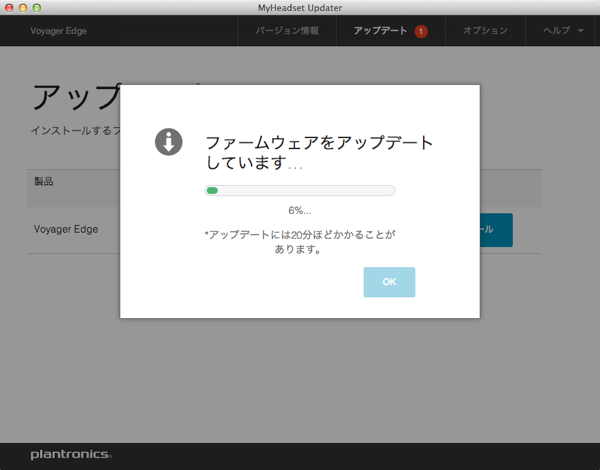Open the オプション tab
The height and width of the screenshot is (470, 600).
485,31
